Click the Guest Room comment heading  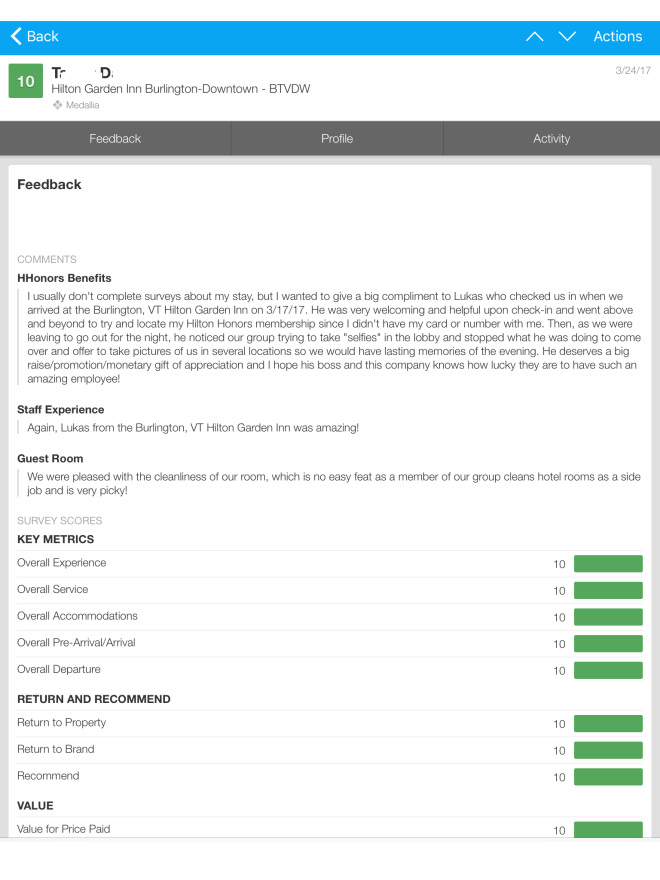tap(50, 459)
